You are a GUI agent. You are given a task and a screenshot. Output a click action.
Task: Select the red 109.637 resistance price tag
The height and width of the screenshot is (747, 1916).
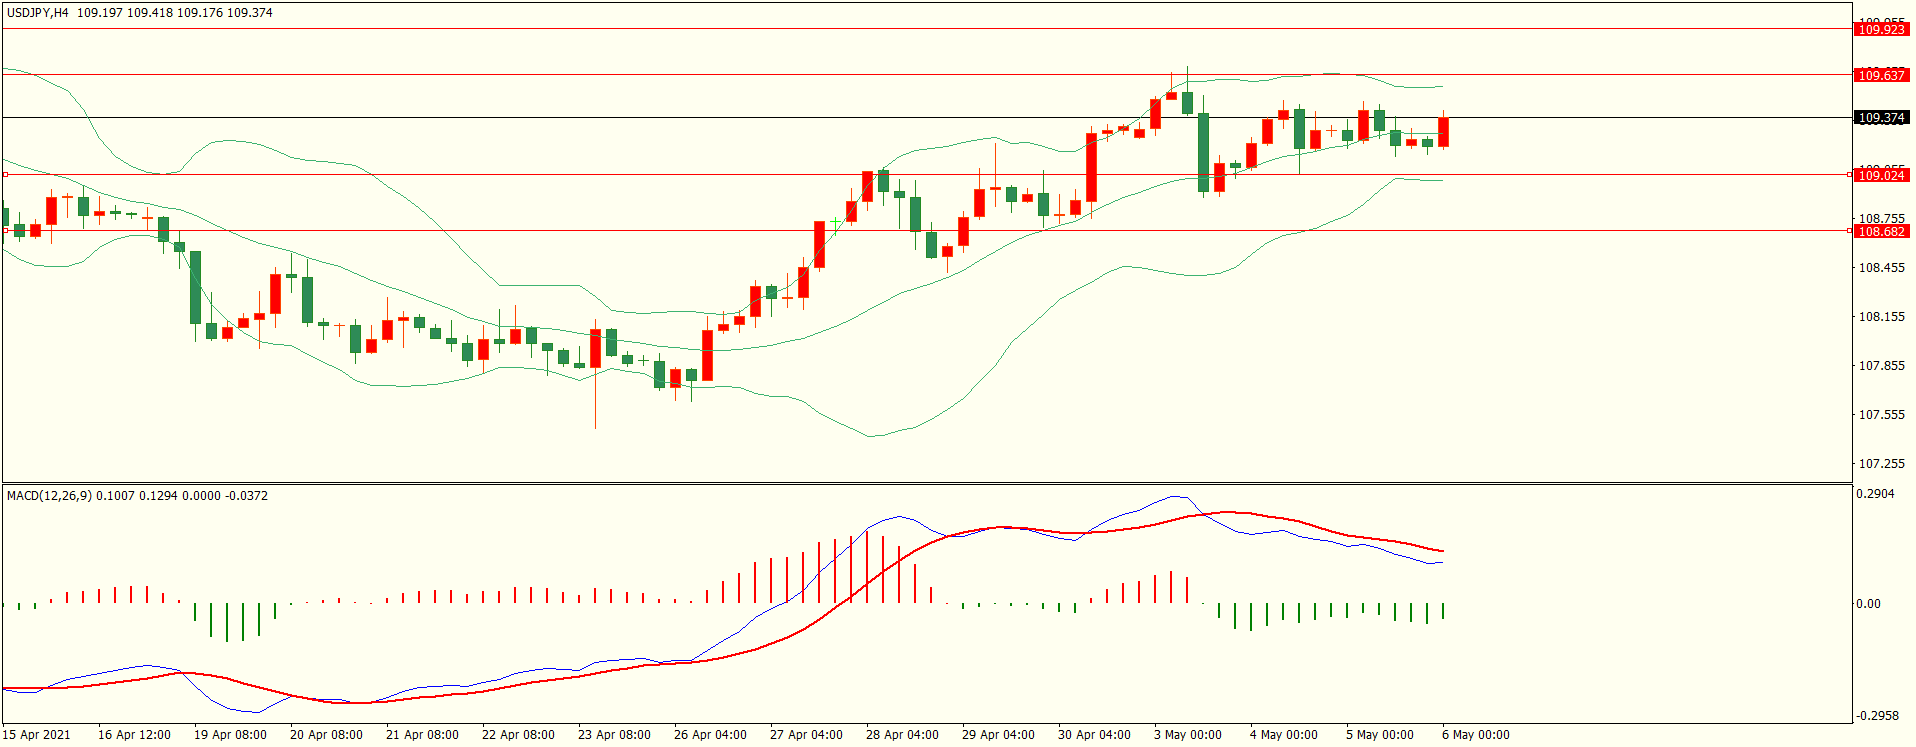click(x=1880, y=75)
